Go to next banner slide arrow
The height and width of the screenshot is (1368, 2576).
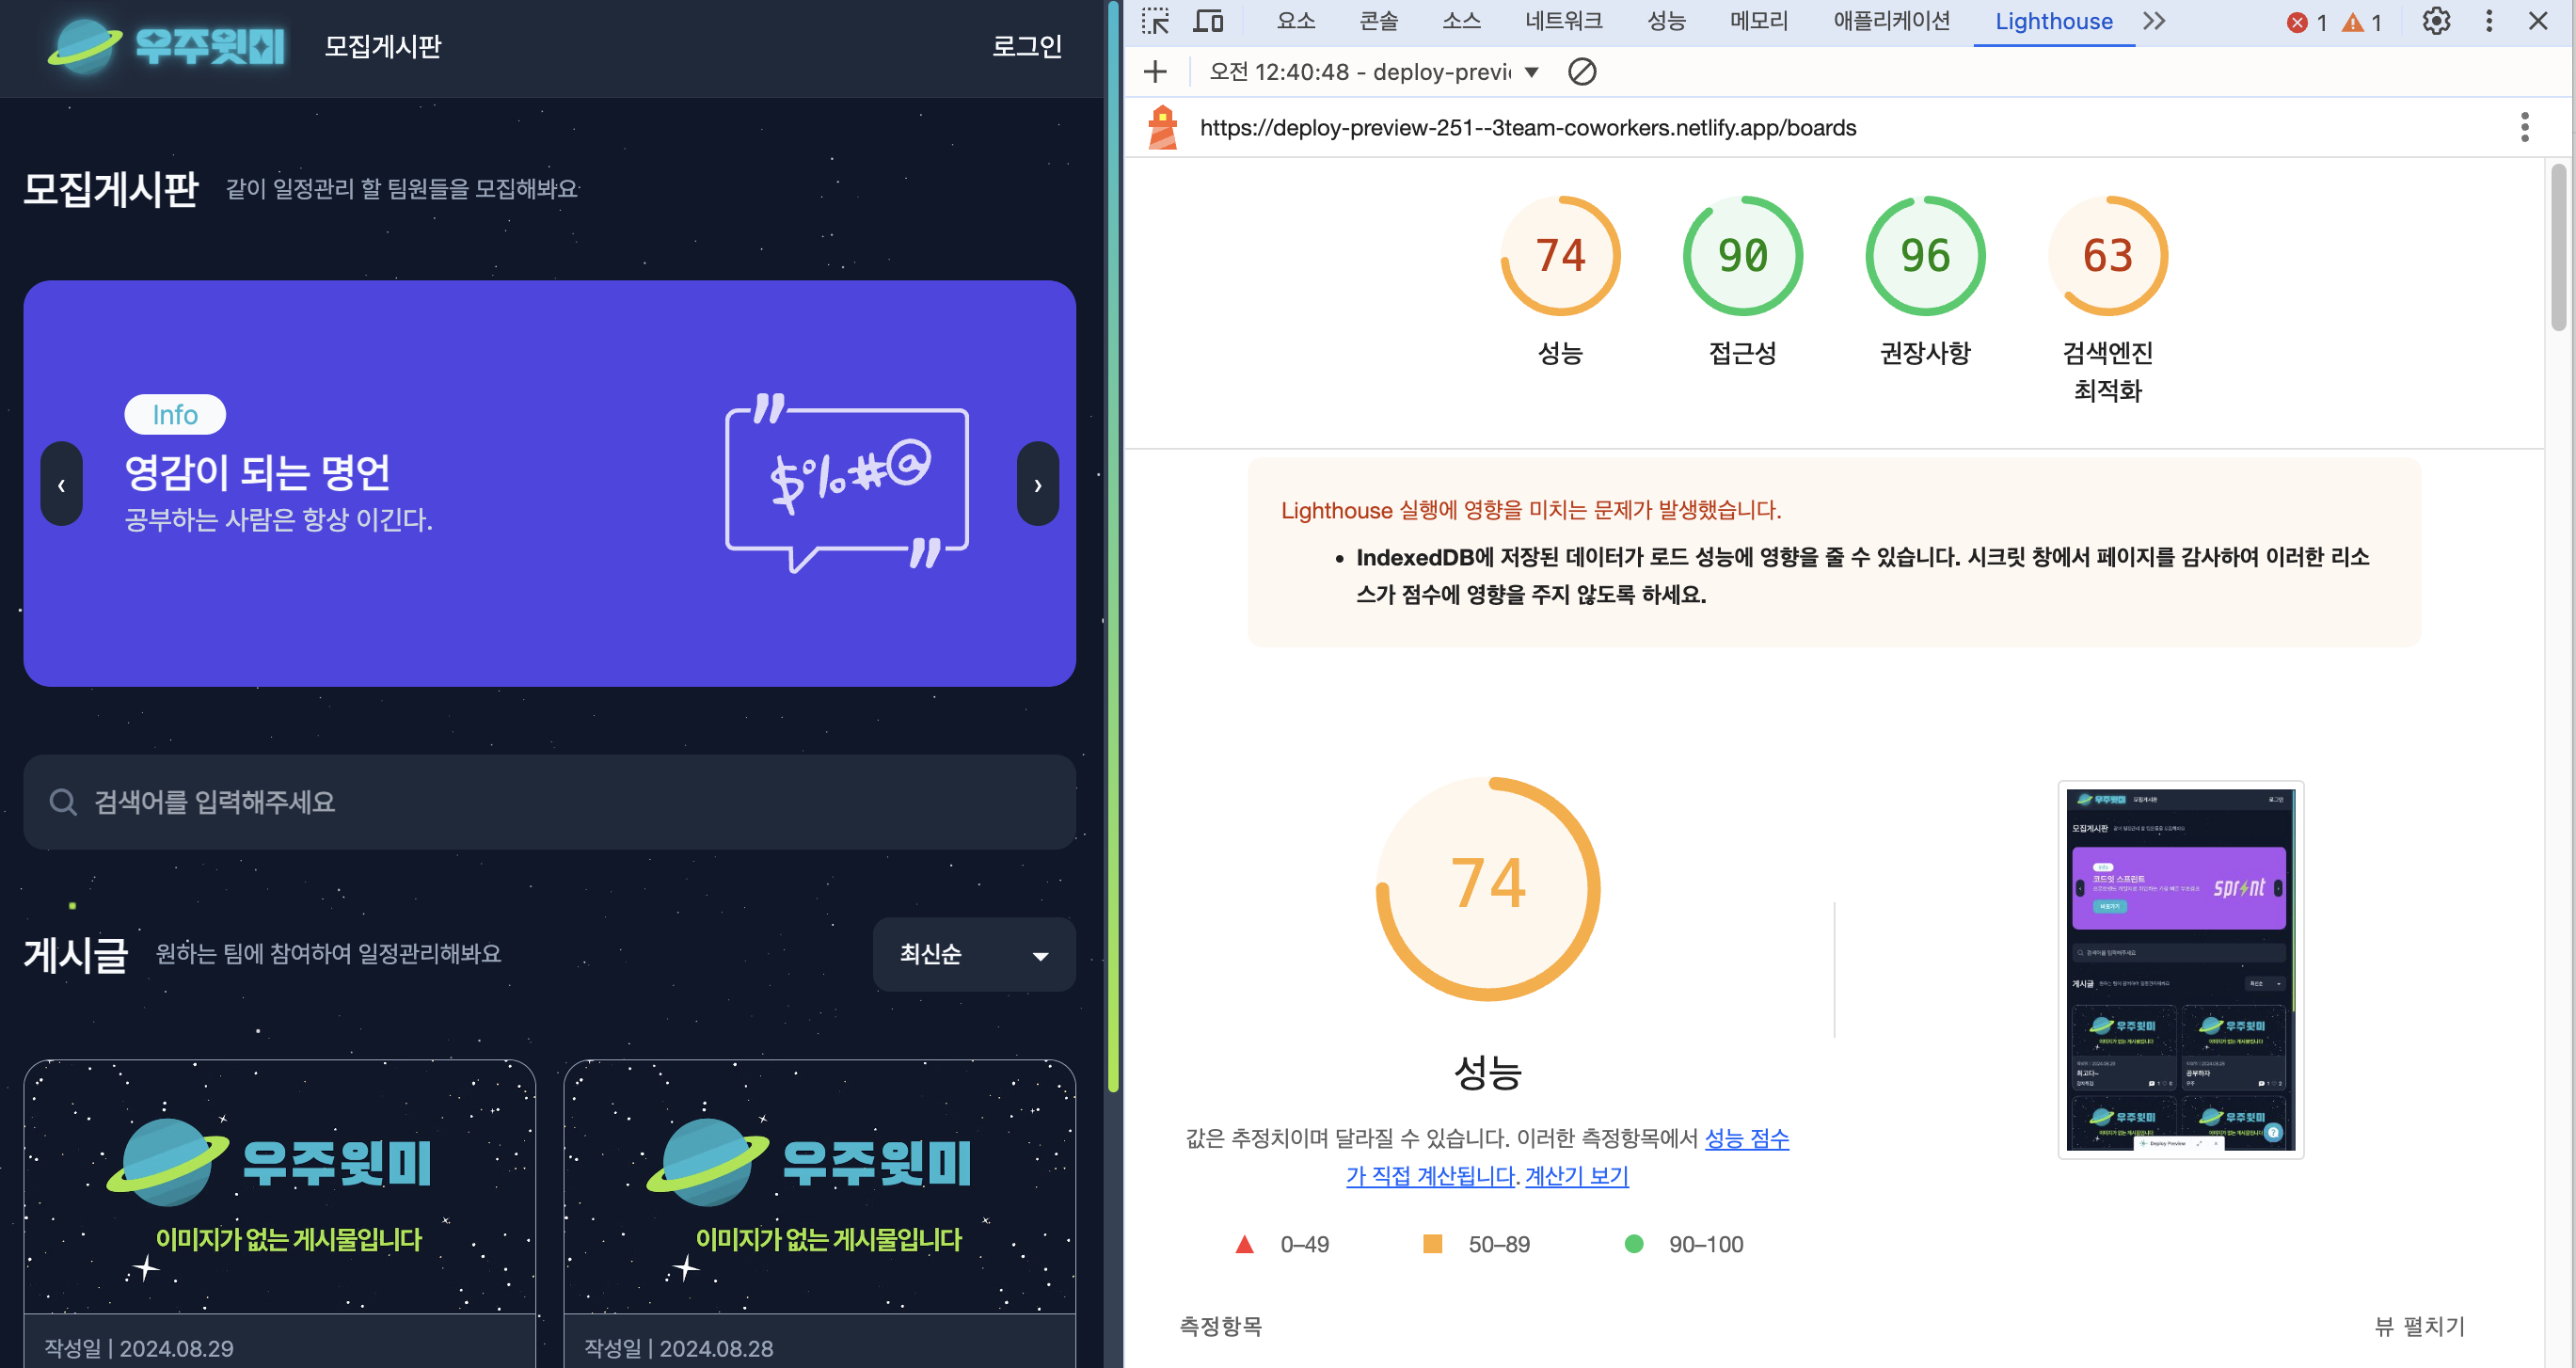tap(1037, 484)
